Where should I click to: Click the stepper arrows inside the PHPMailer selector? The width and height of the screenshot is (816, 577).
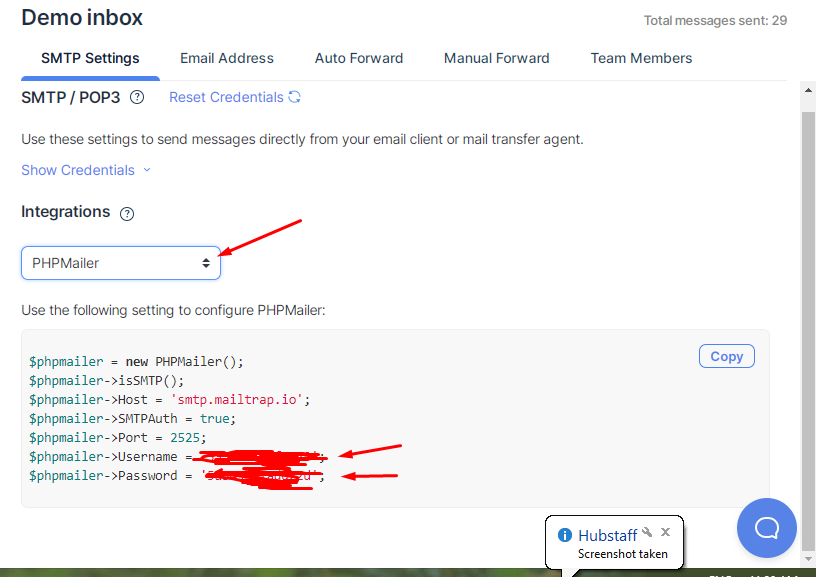206,262
